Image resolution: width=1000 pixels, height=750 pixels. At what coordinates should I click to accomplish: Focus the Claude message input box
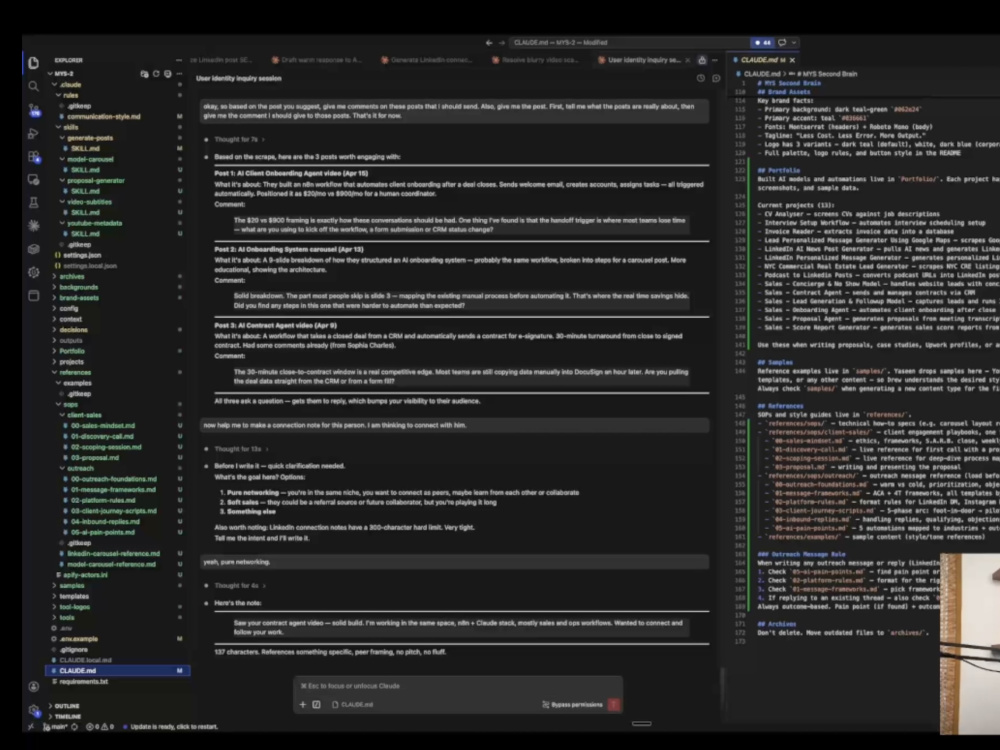coord(458,686)
